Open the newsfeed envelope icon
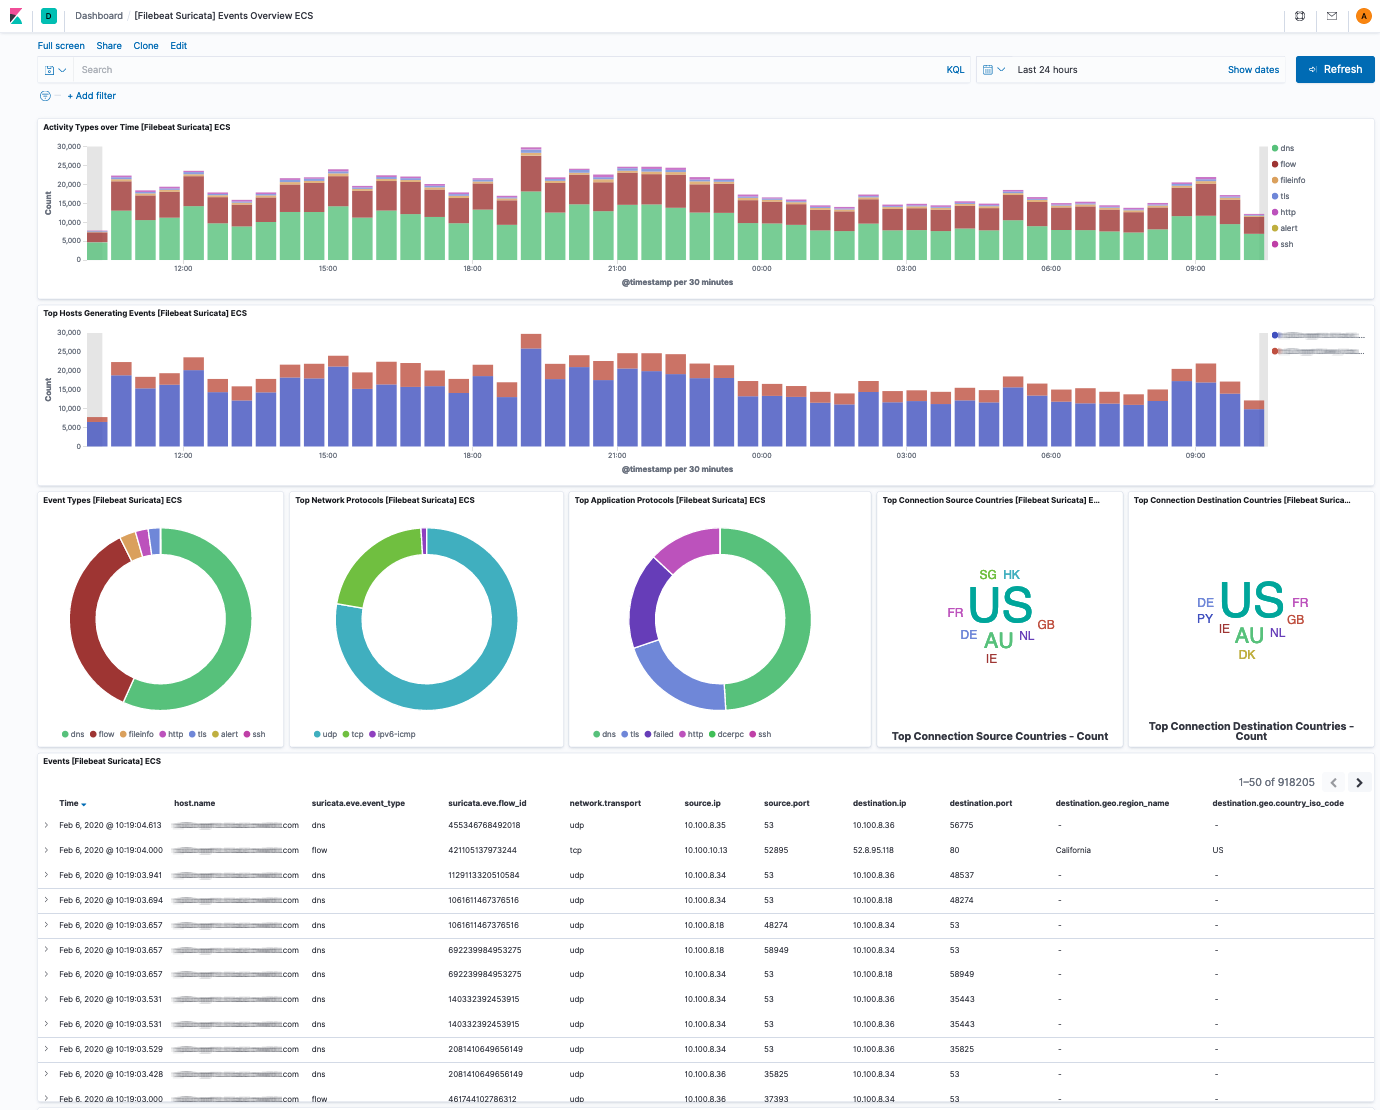Viewport: 1386px width, 1115px height. click(x=1331, y=16)
